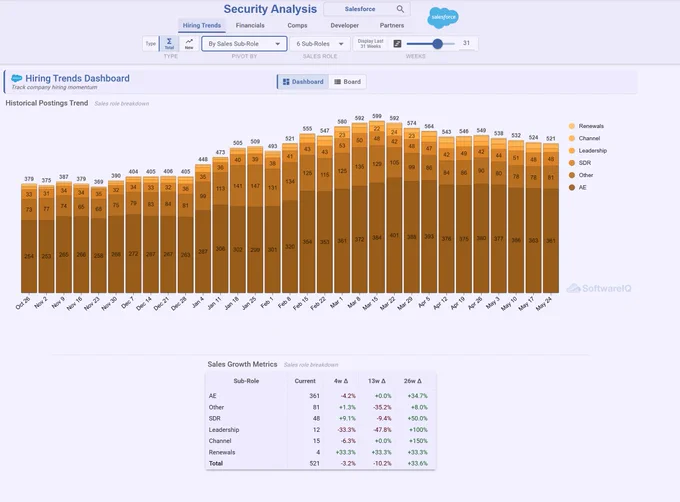Click the Board list icon
Image resolution: width=680 pixels, height=502 pixels.
coord(337,81)
